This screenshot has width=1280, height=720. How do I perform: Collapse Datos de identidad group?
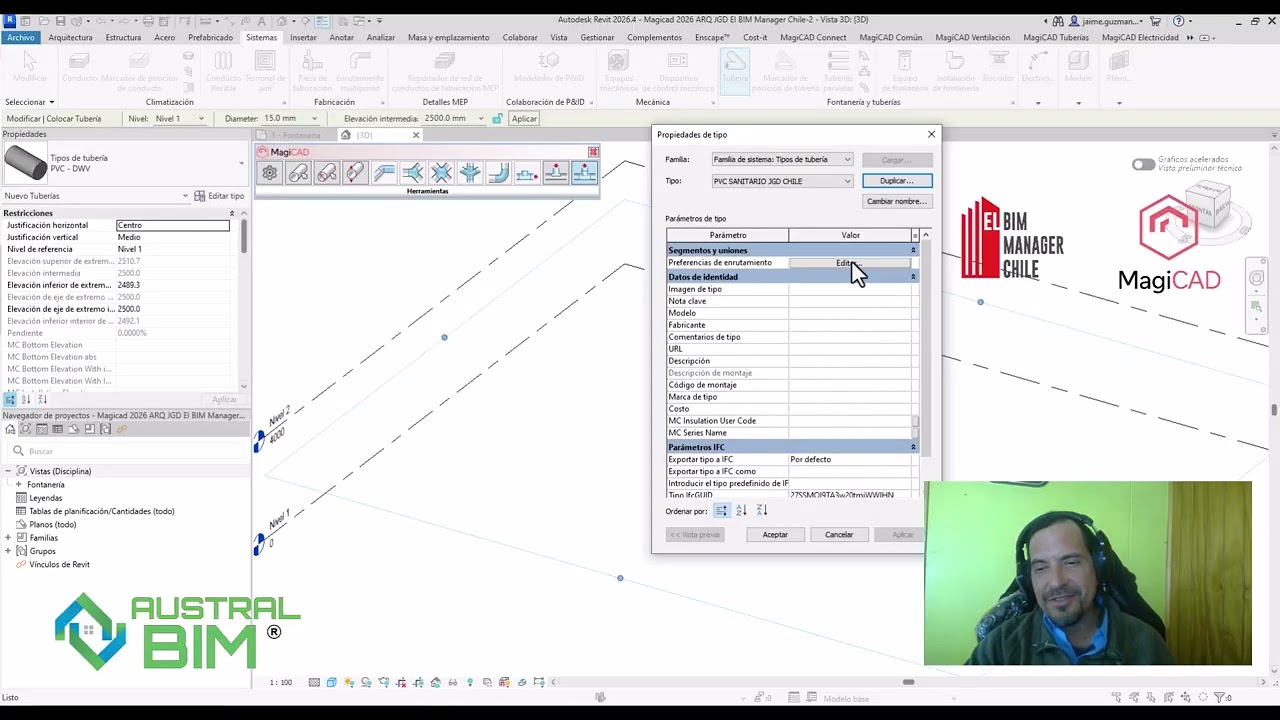point(912,277)
